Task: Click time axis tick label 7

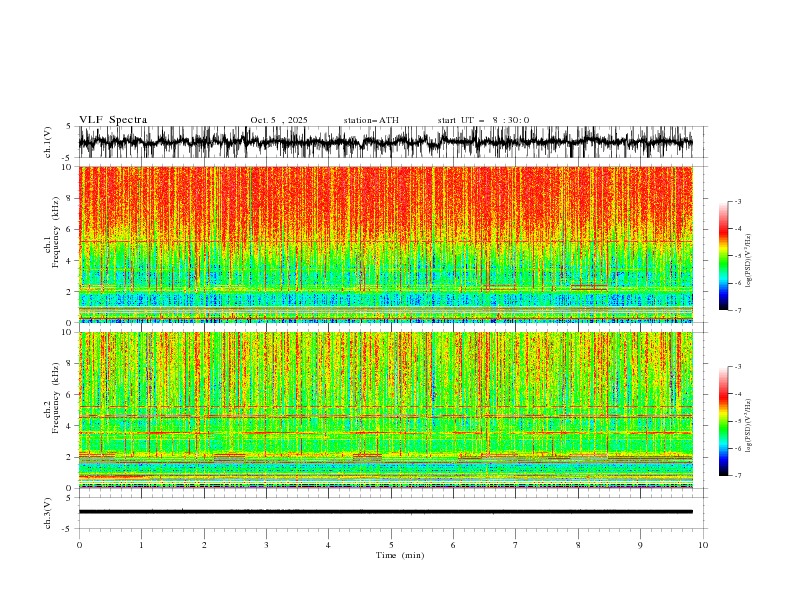Action: click(x=516, y=545)
